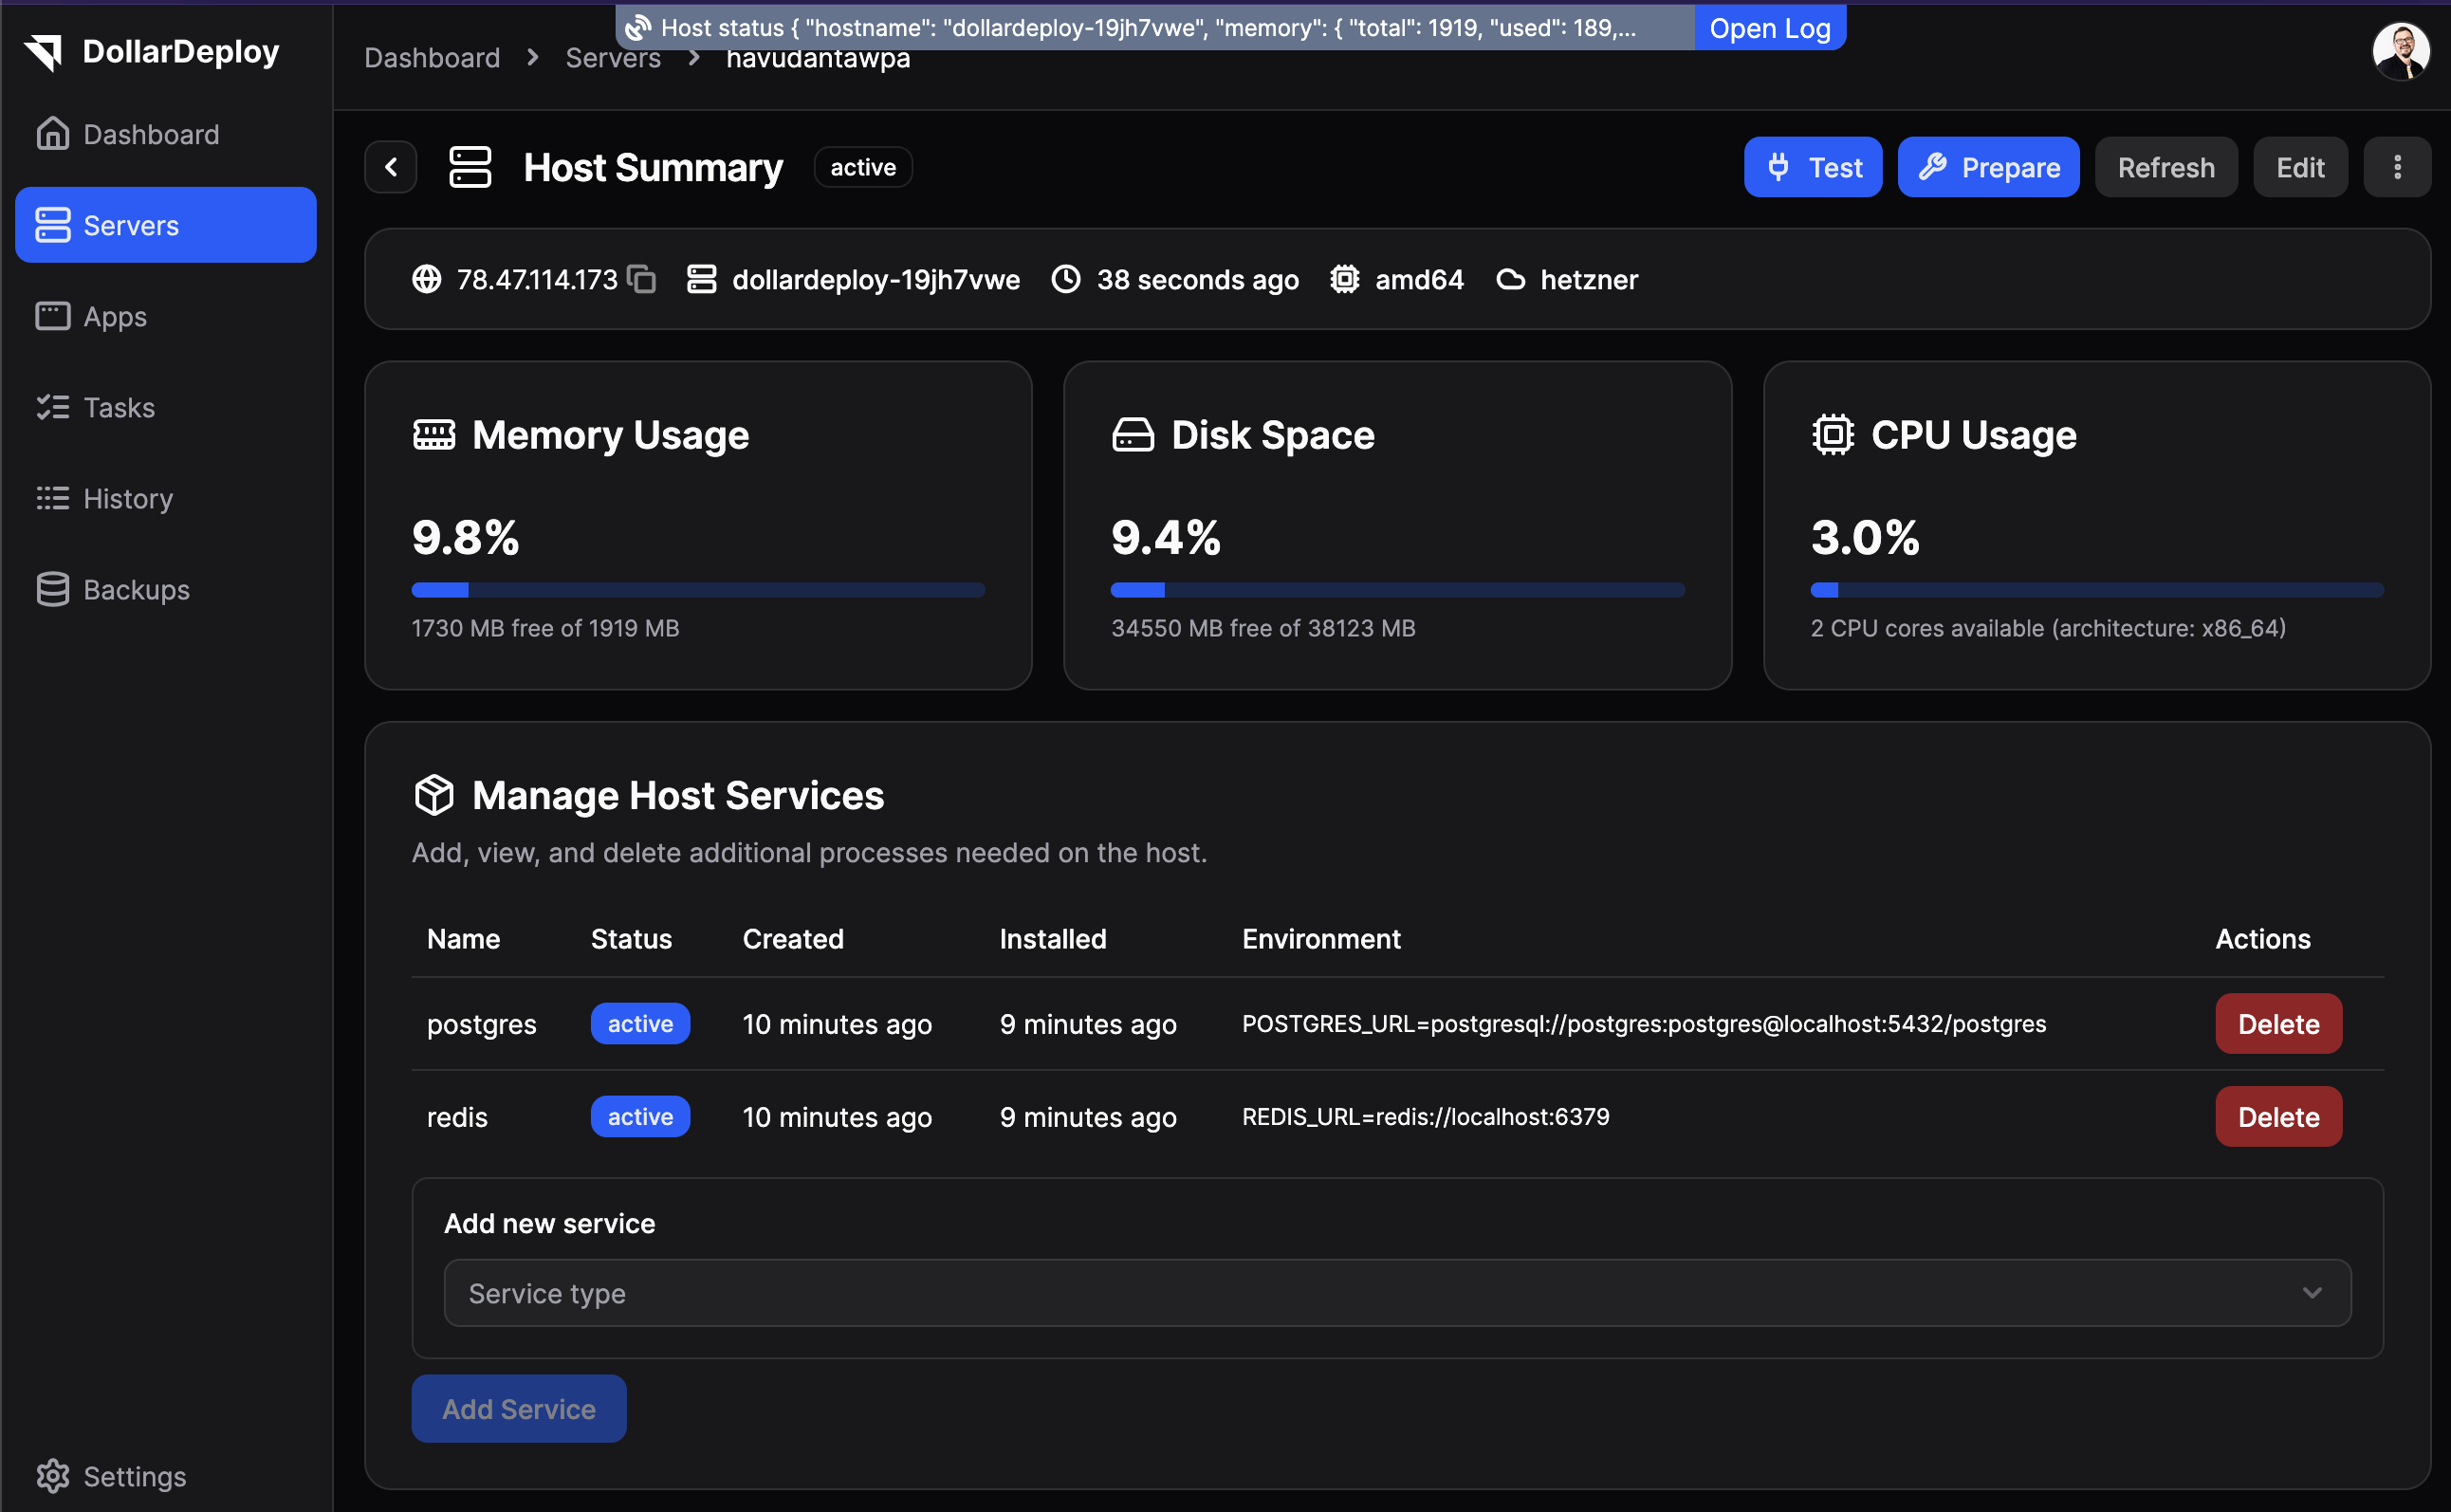Expand the Service type dropdown
The width and height of the screenshot is (2451, 1512).
pos(1396,1293)
